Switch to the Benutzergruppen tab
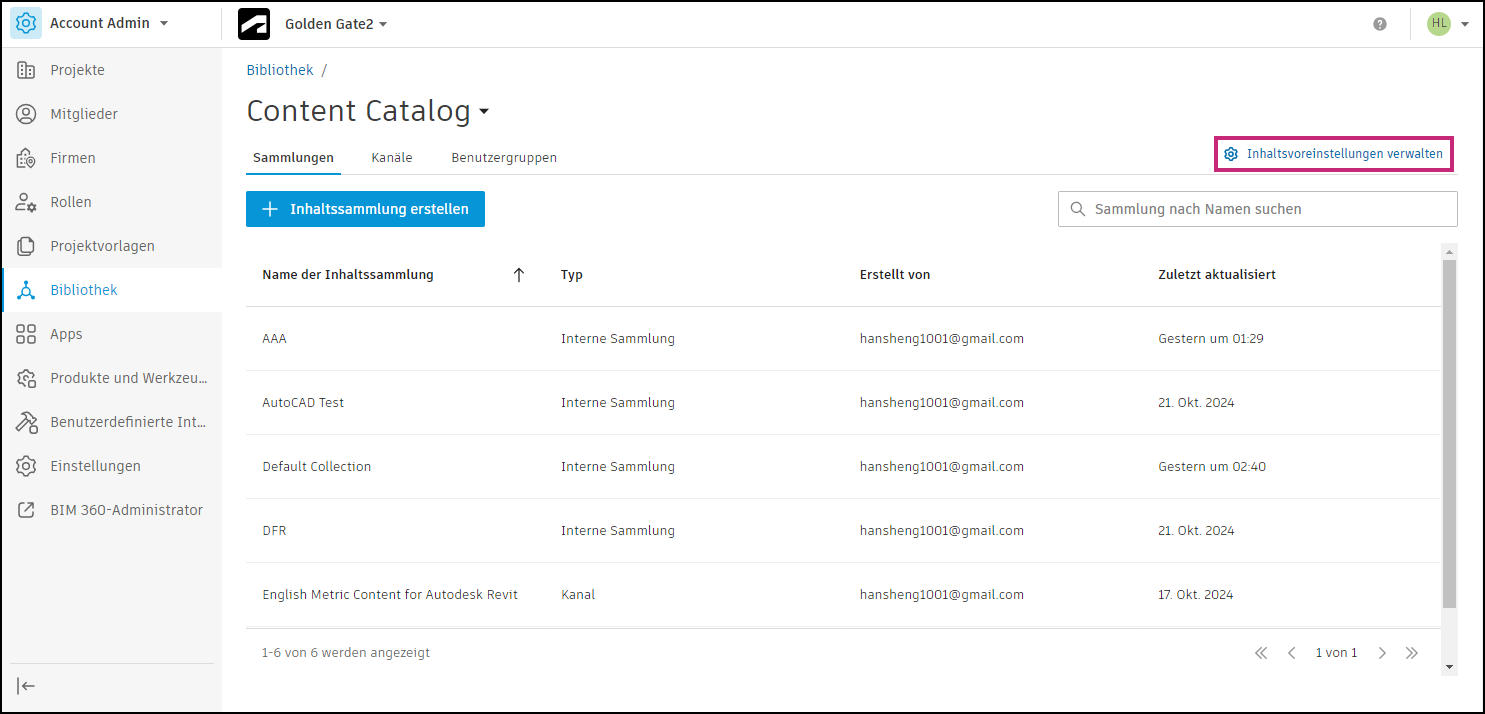 pyautogui.click(x=504, y=158)
